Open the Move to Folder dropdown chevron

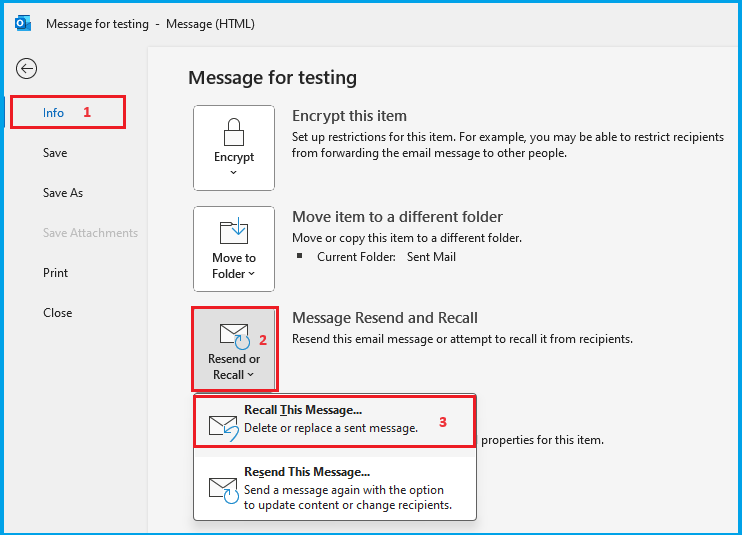(251, 274)
